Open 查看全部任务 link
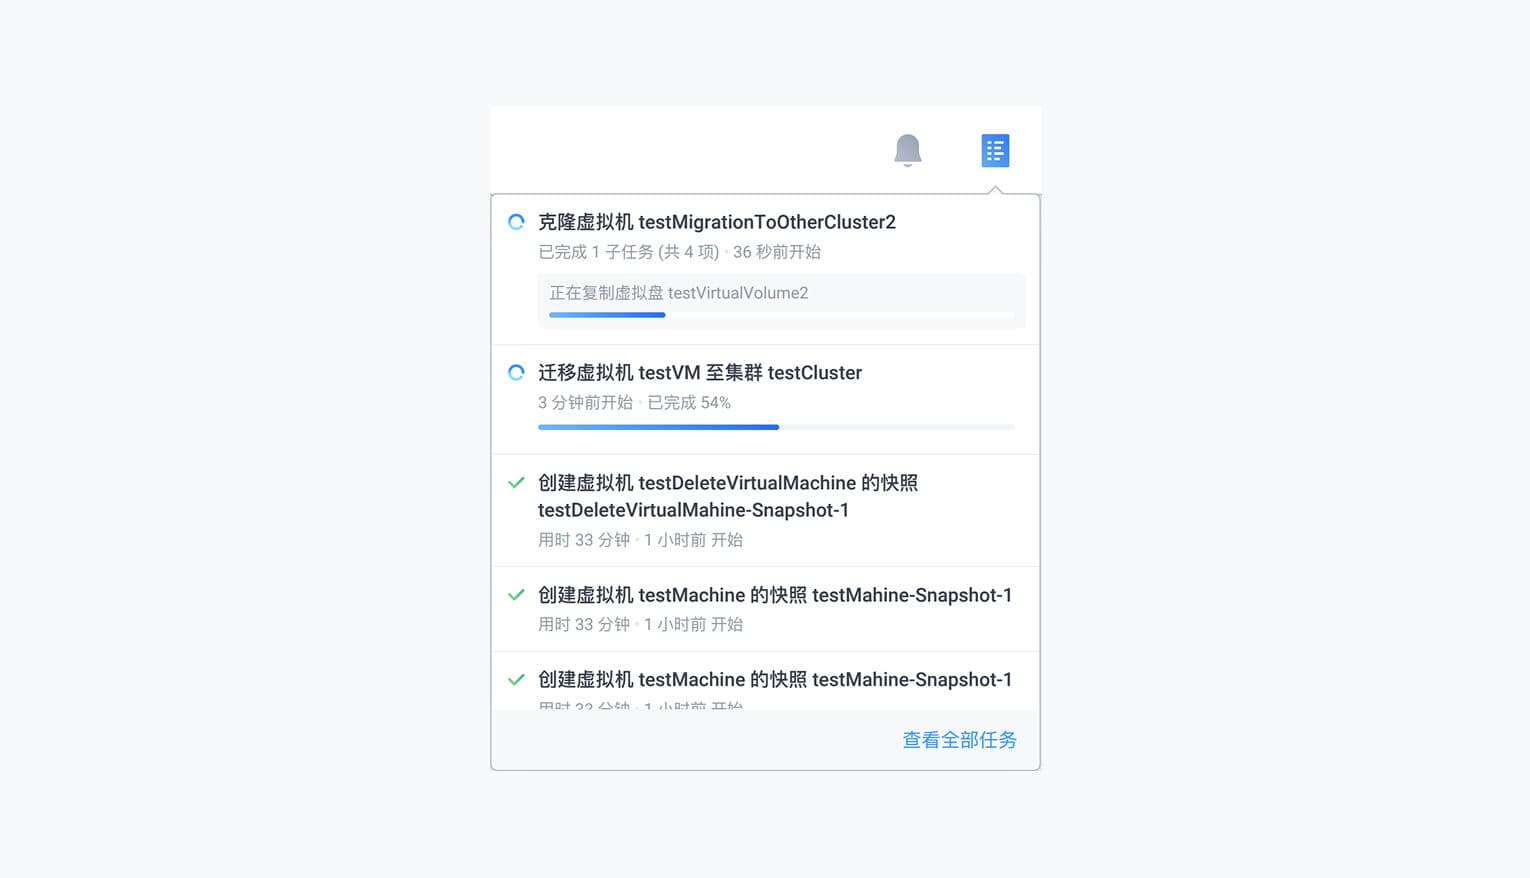 959,740
